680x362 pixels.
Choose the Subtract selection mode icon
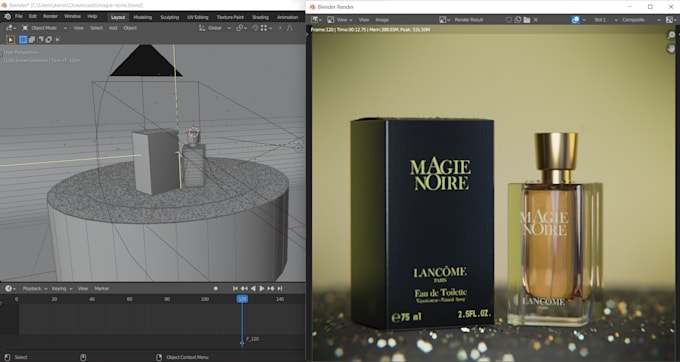tap(40, 39)
